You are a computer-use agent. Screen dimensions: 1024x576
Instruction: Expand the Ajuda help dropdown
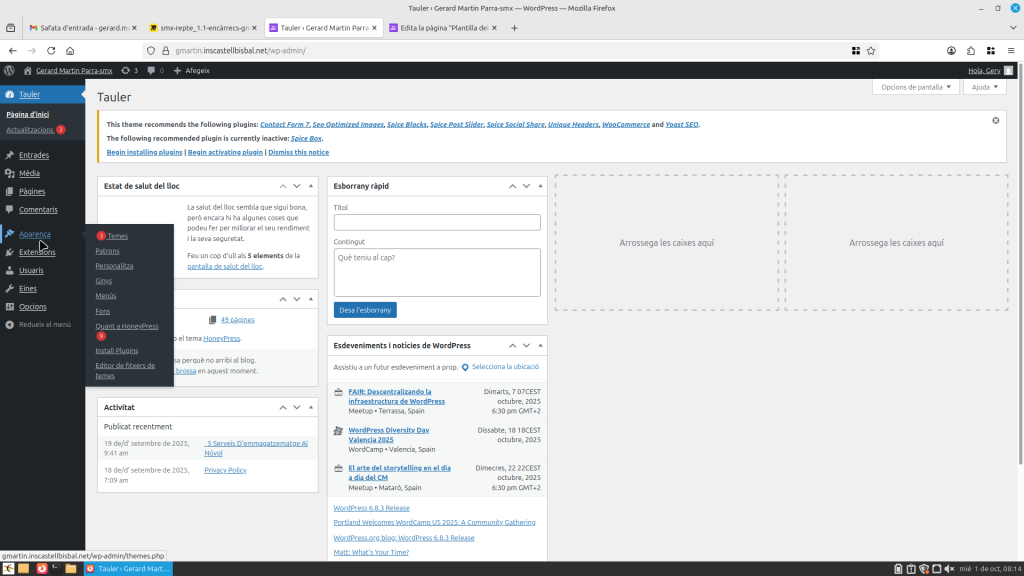985,87
